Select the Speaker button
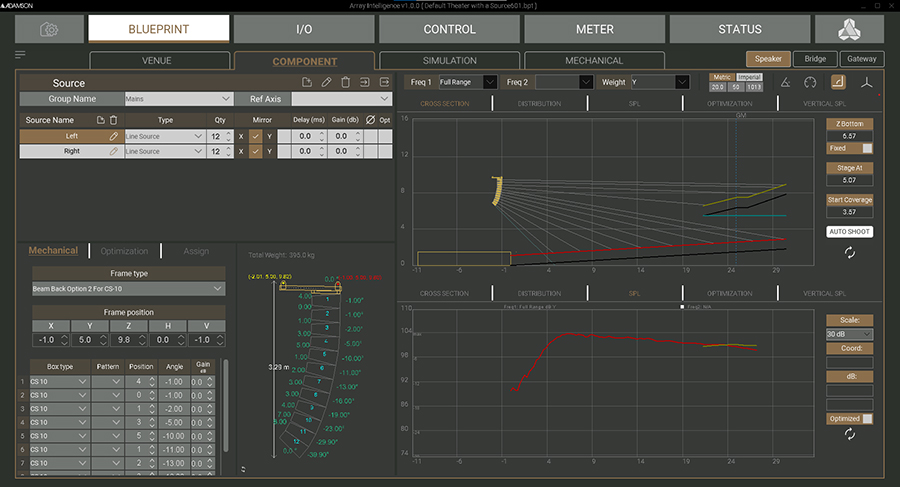 point(768,59)
